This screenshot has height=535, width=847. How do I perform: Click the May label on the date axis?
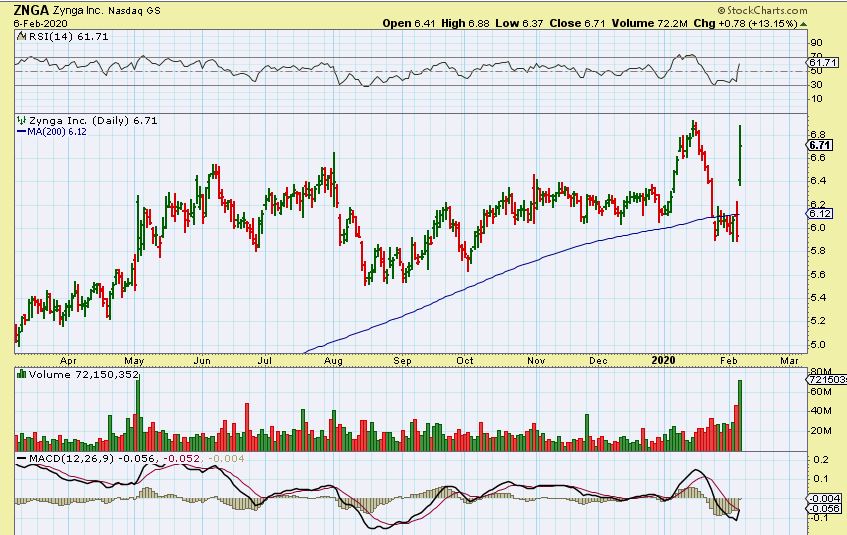(134, 361)
